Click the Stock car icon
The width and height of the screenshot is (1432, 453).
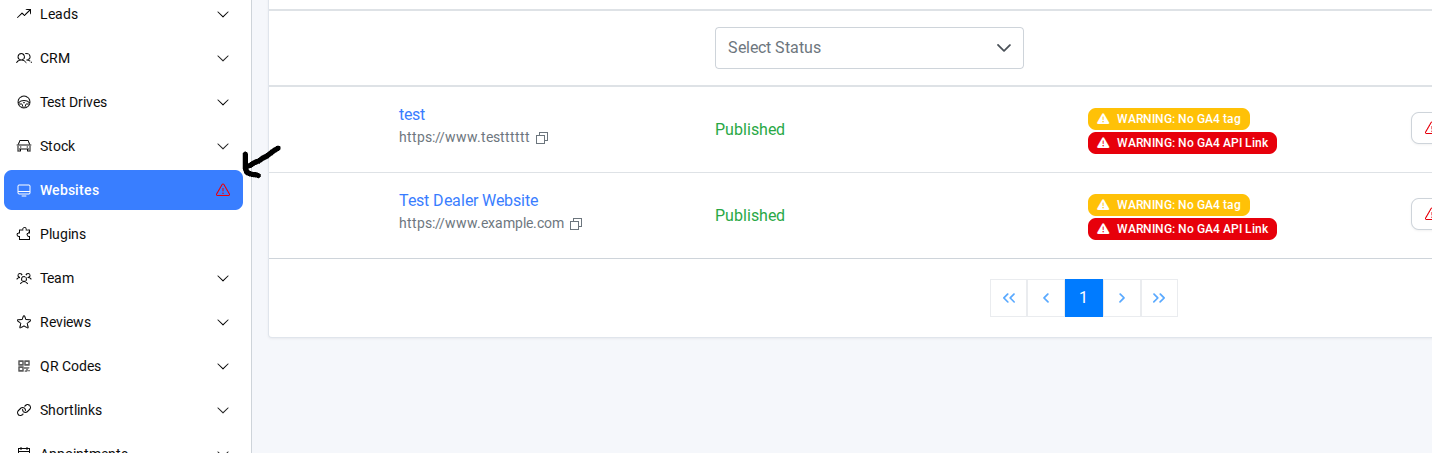pyautogui.click(x=24, y=146)
